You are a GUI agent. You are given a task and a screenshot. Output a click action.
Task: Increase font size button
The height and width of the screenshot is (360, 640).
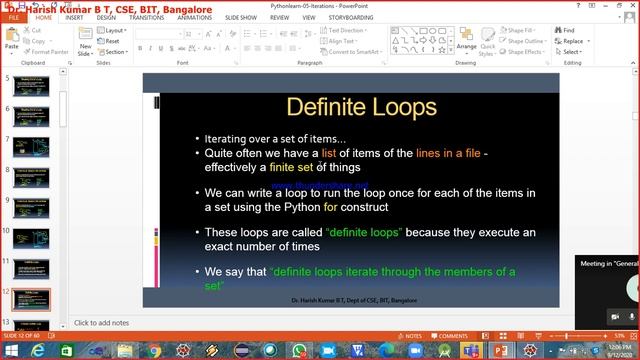coord(208,34)
